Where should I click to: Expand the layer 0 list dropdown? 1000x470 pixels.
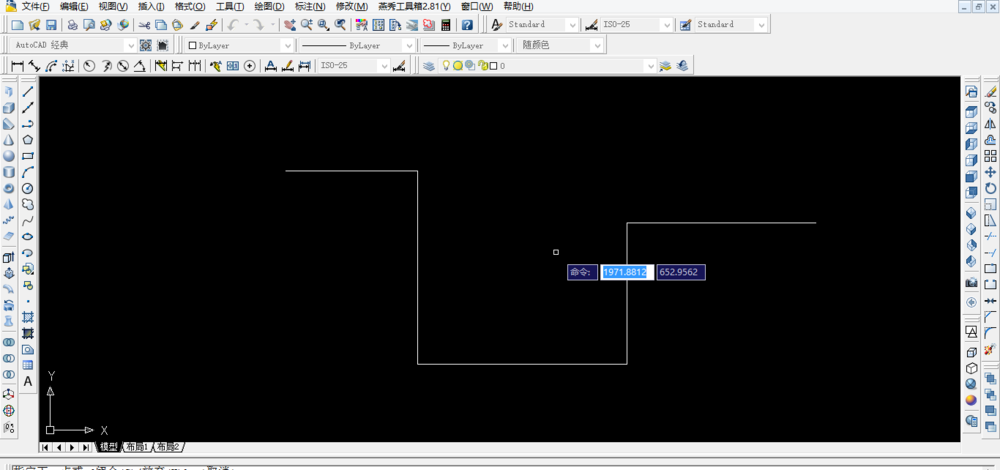tap(650, 65)
